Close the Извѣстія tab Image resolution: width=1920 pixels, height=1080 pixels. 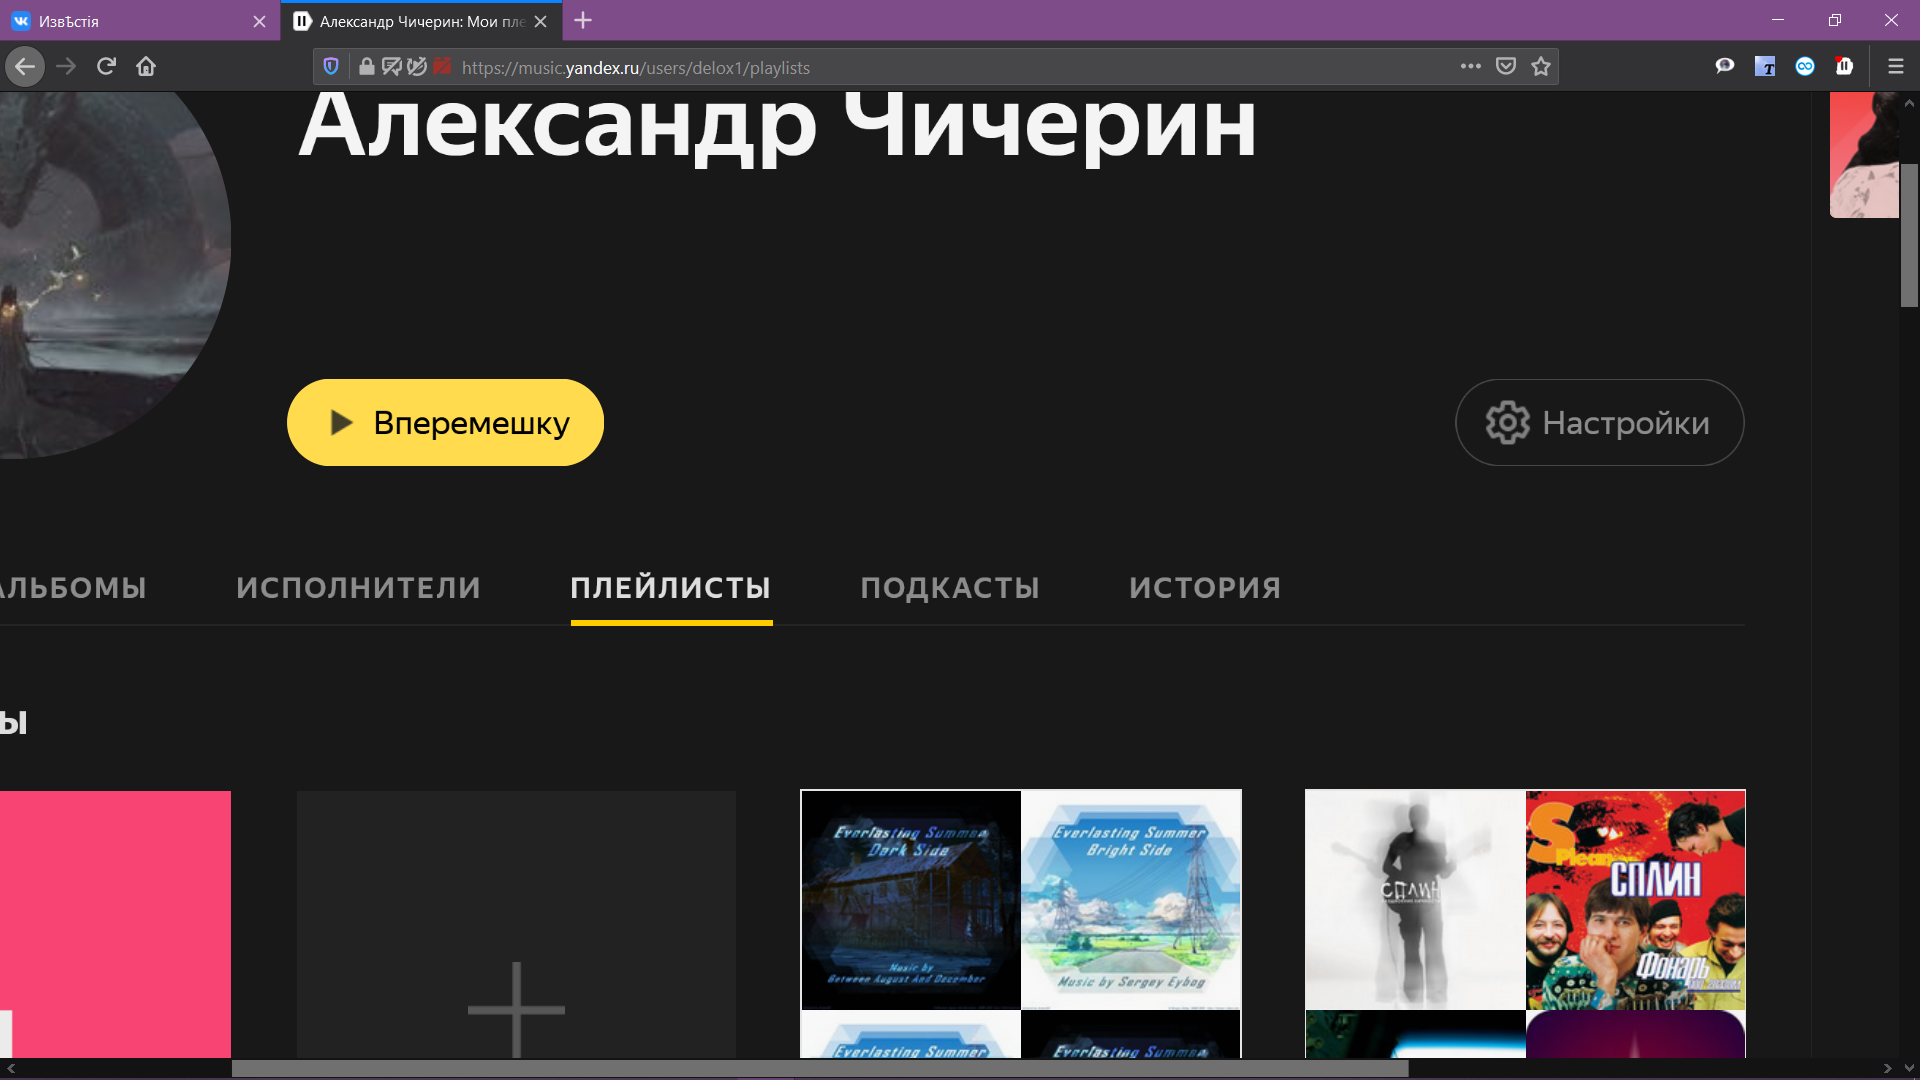[x=260, y=21]
